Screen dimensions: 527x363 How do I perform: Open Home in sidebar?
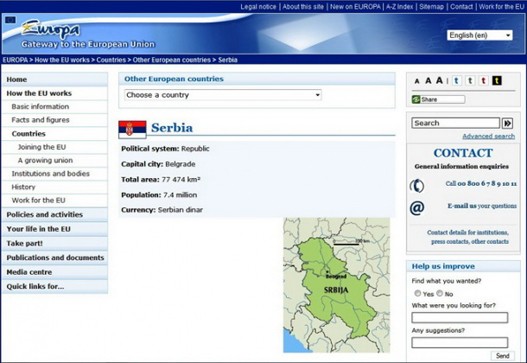tap(55, 80)
